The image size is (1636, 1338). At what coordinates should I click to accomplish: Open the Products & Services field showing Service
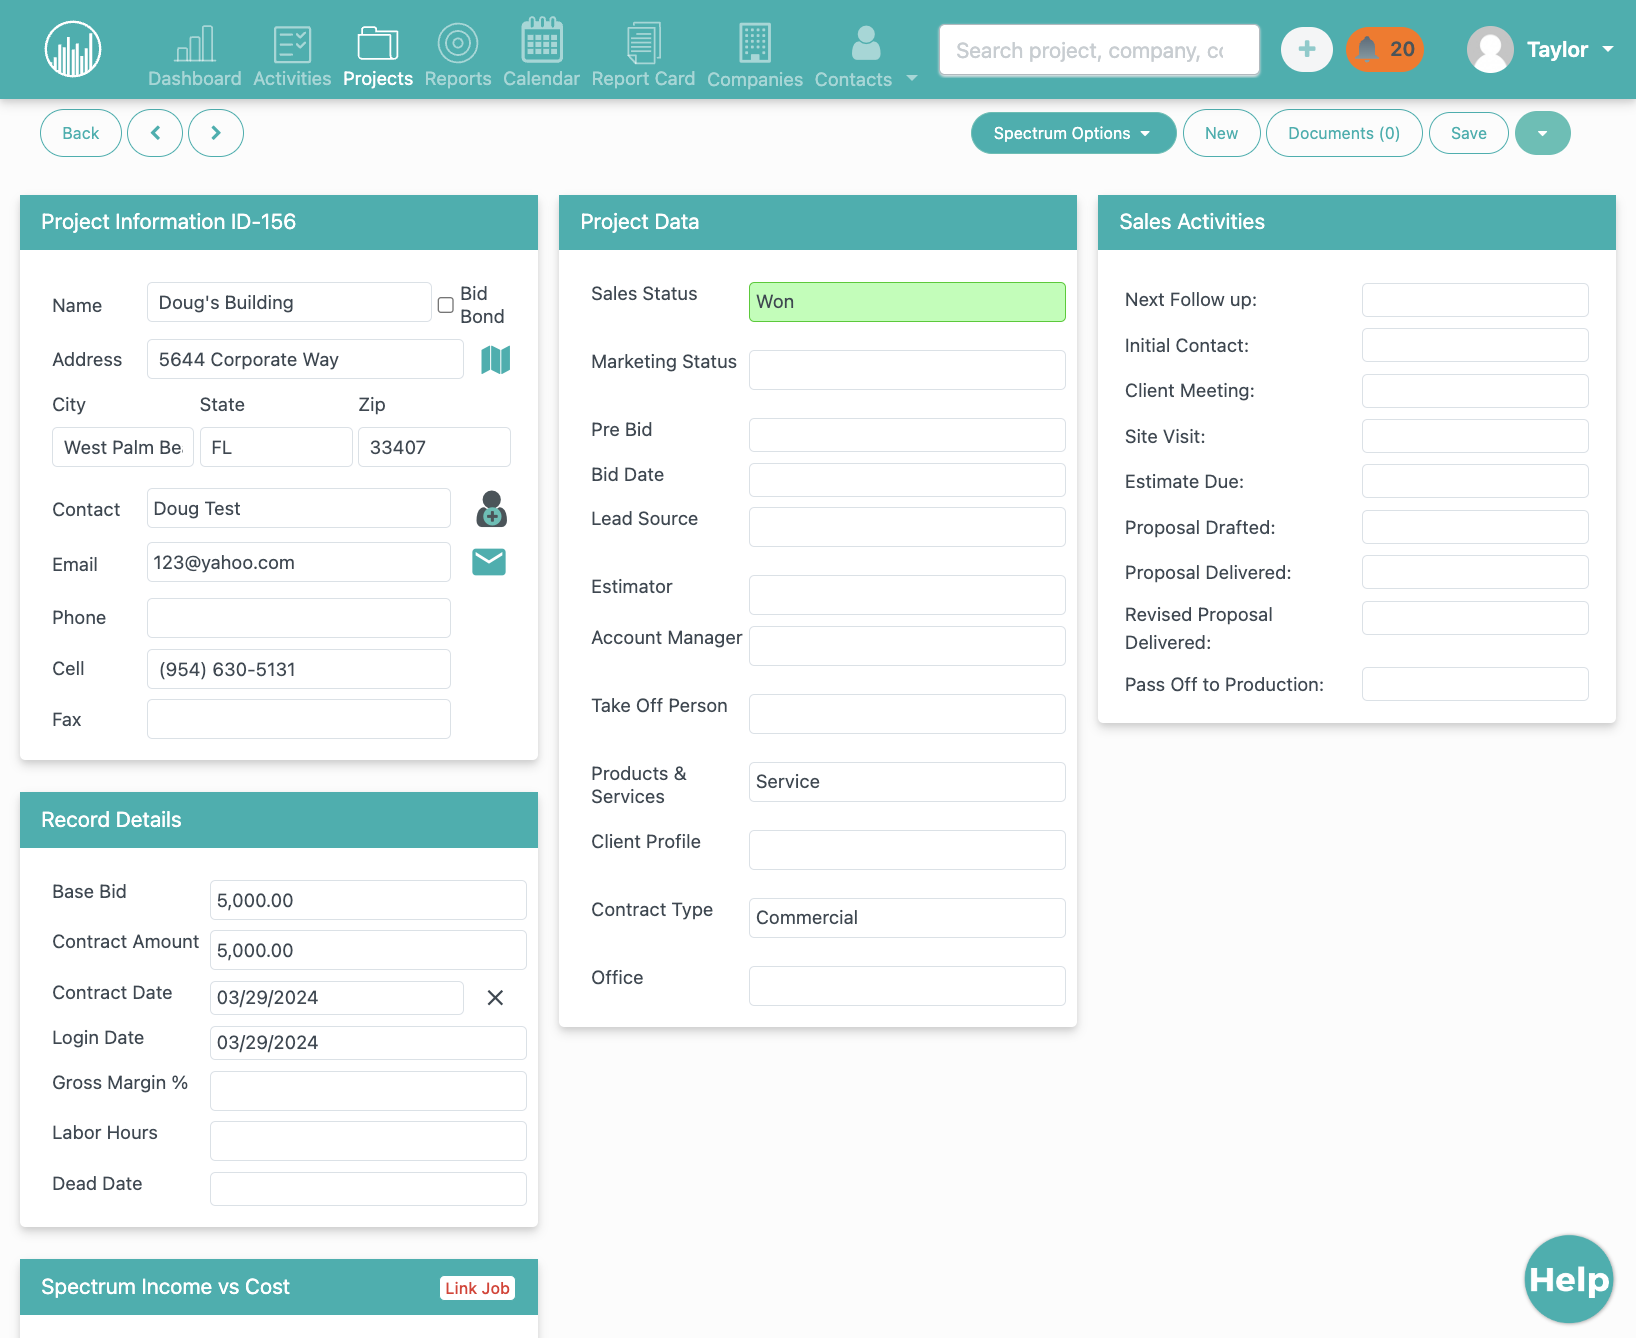click(x=907, y=782)
